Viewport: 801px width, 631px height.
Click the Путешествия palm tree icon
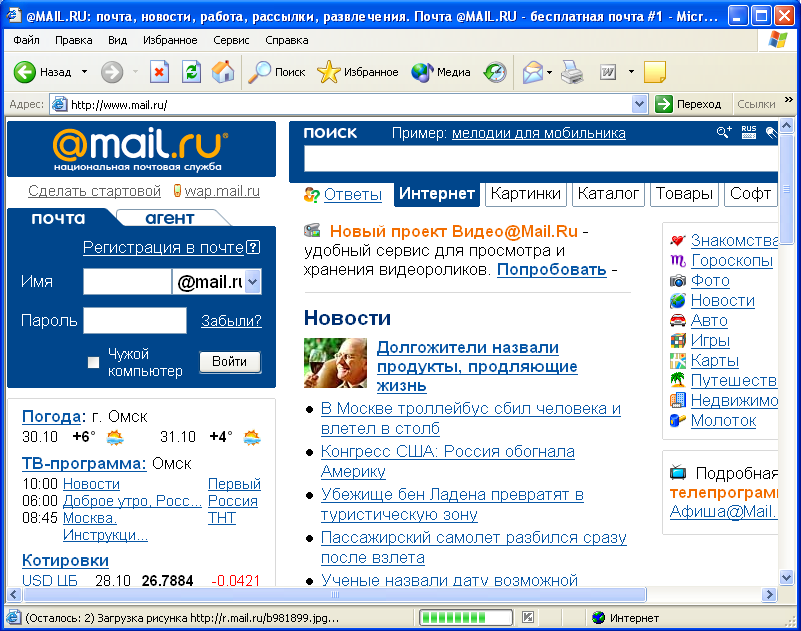pos(677,380)
